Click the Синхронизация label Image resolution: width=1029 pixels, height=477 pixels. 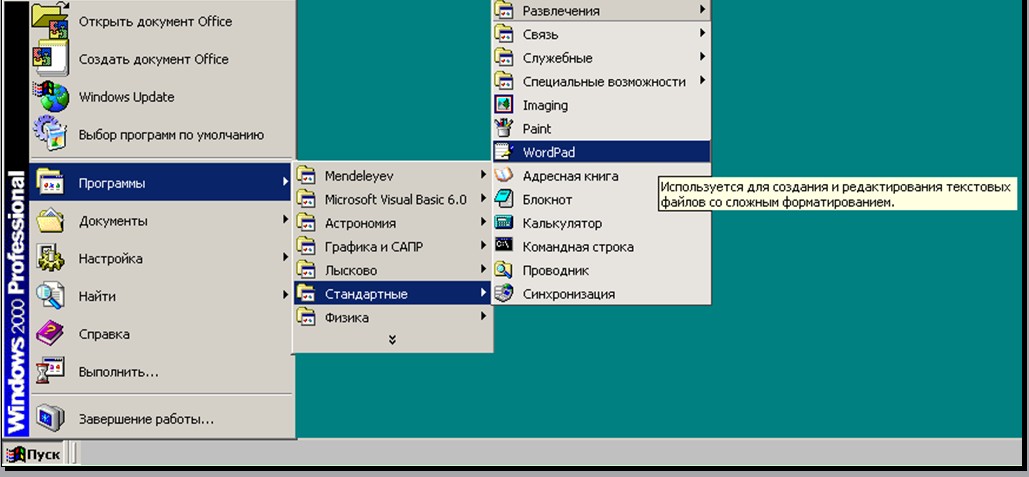coord(569,295)
